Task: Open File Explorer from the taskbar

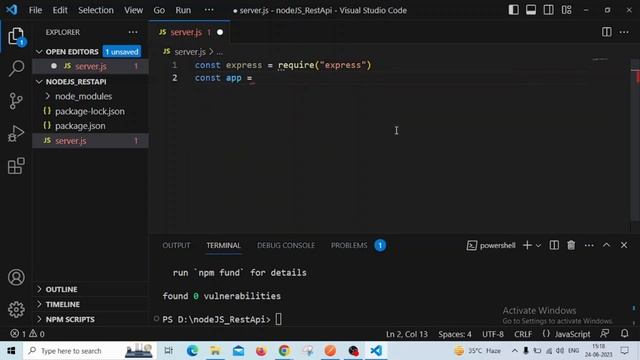Action: coord(215,351)
